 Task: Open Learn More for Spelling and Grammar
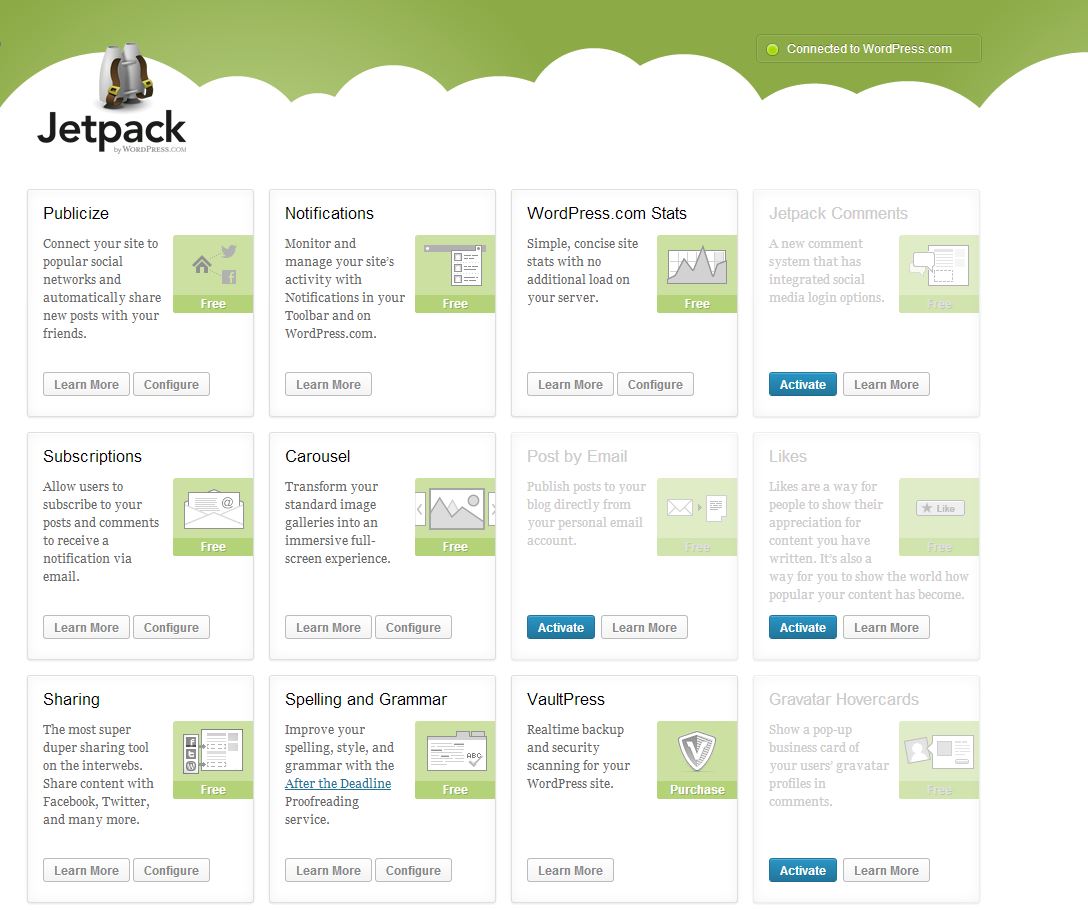328,870
